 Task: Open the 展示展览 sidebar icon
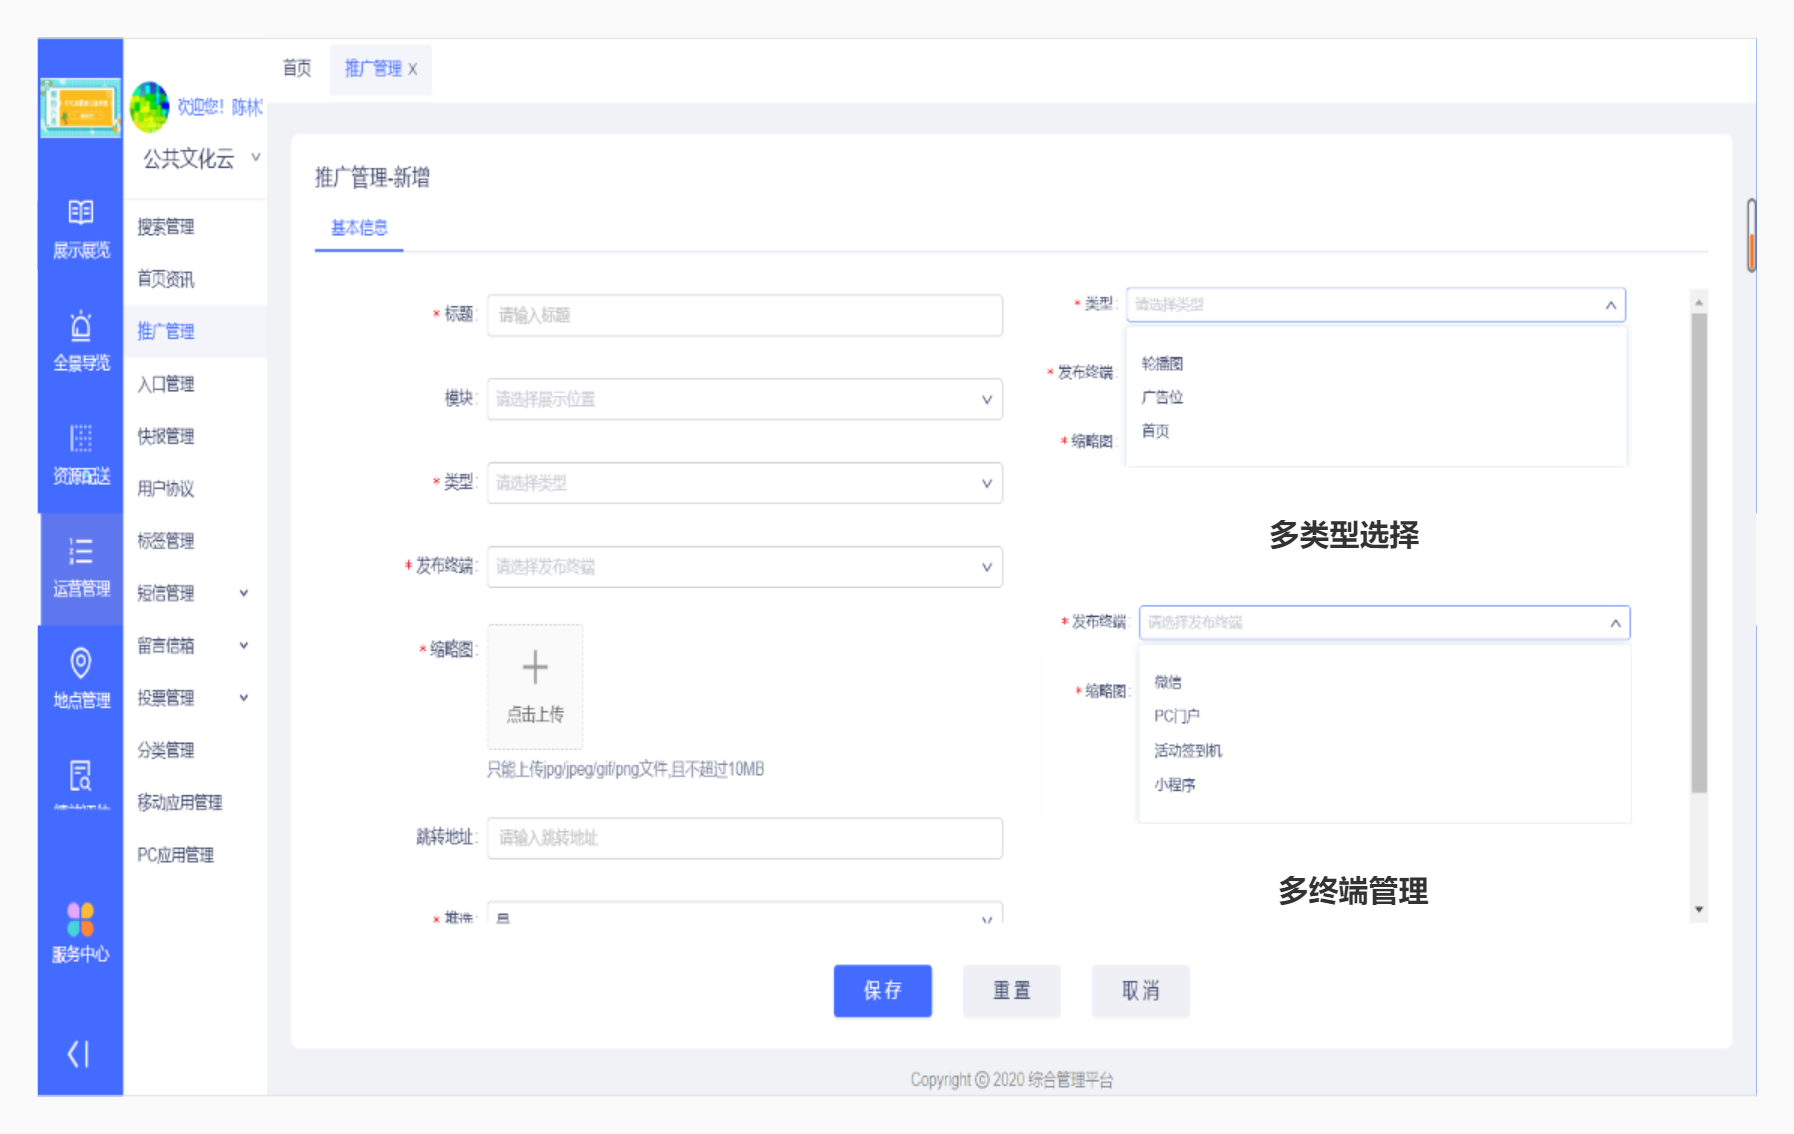tap(81, 229)
